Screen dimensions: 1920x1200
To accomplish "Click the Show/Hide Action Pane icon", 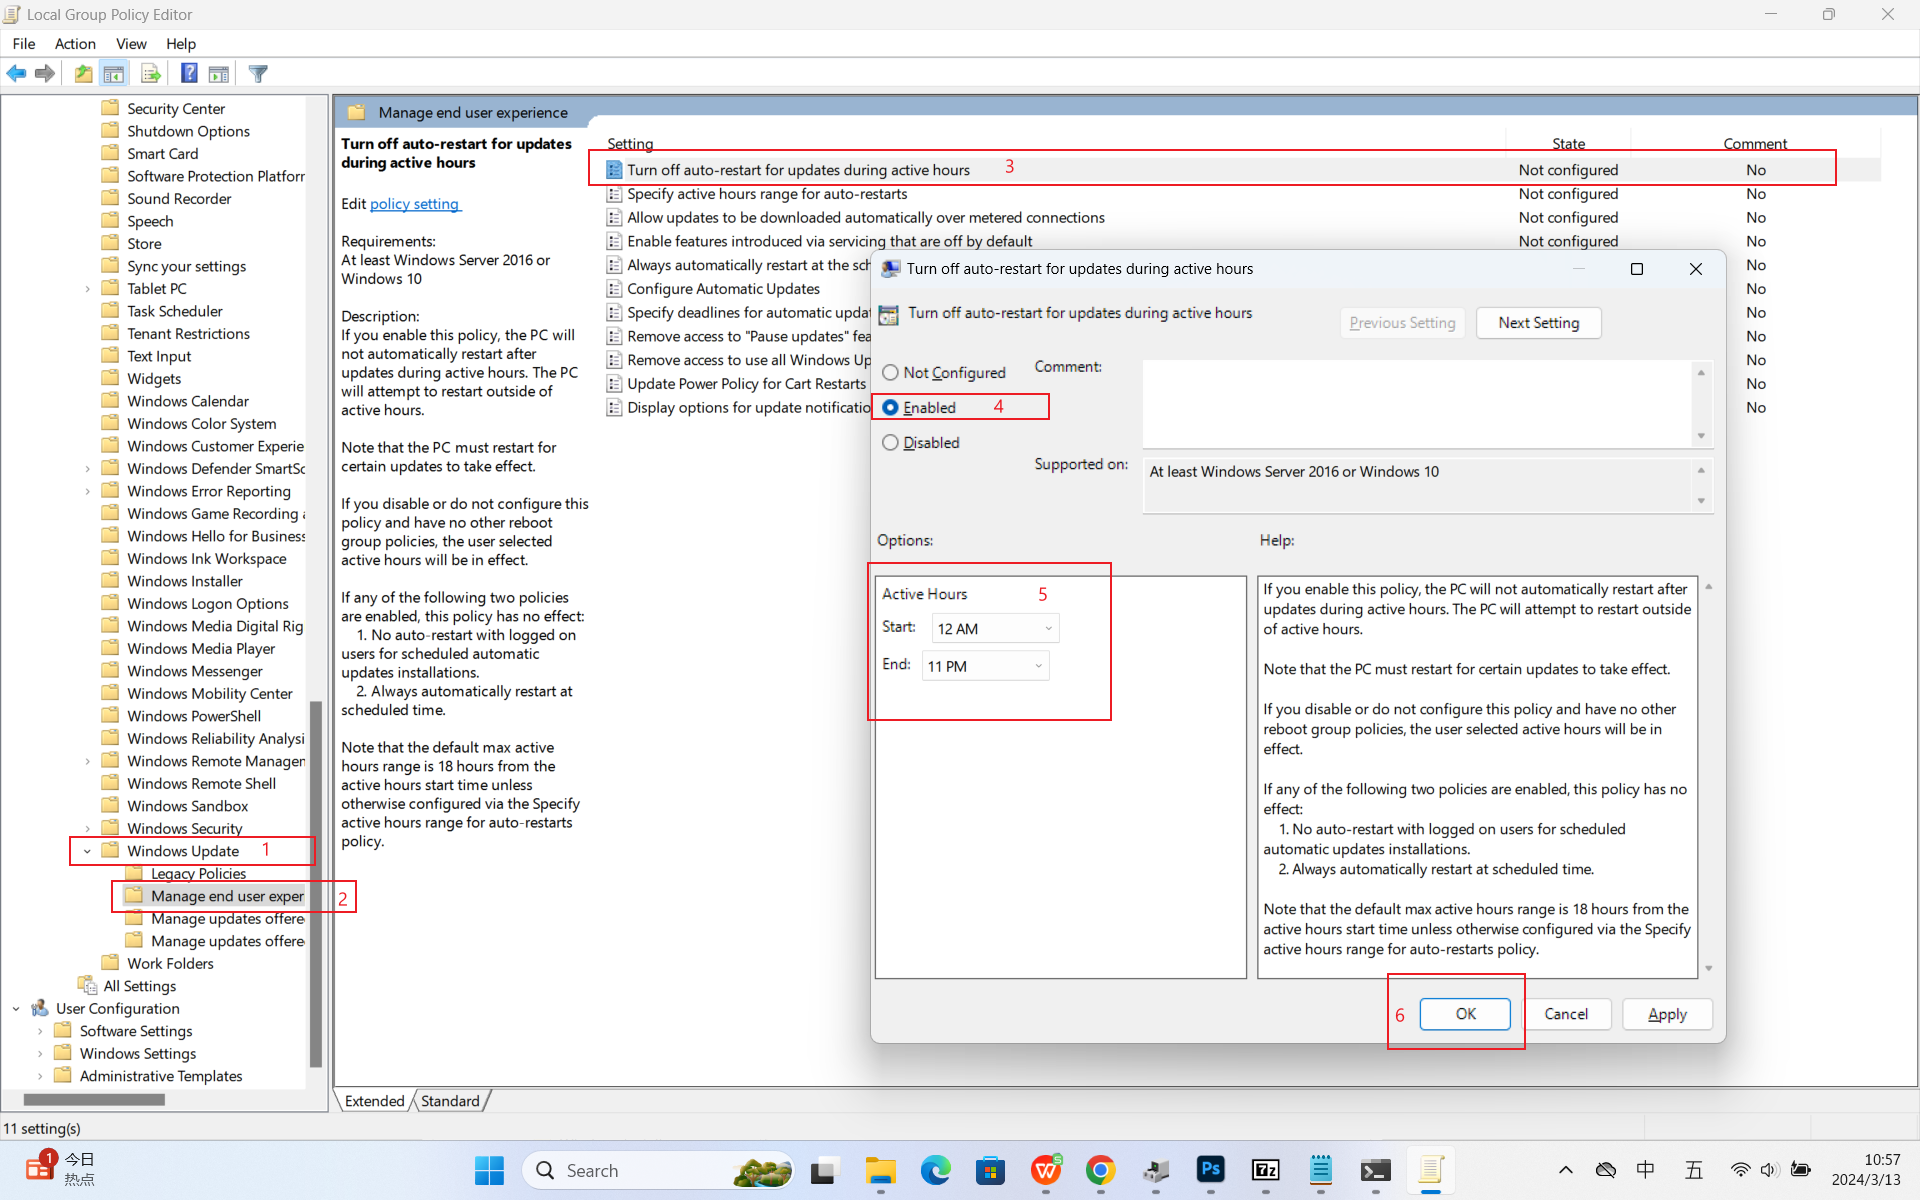I will pos(219,73).
